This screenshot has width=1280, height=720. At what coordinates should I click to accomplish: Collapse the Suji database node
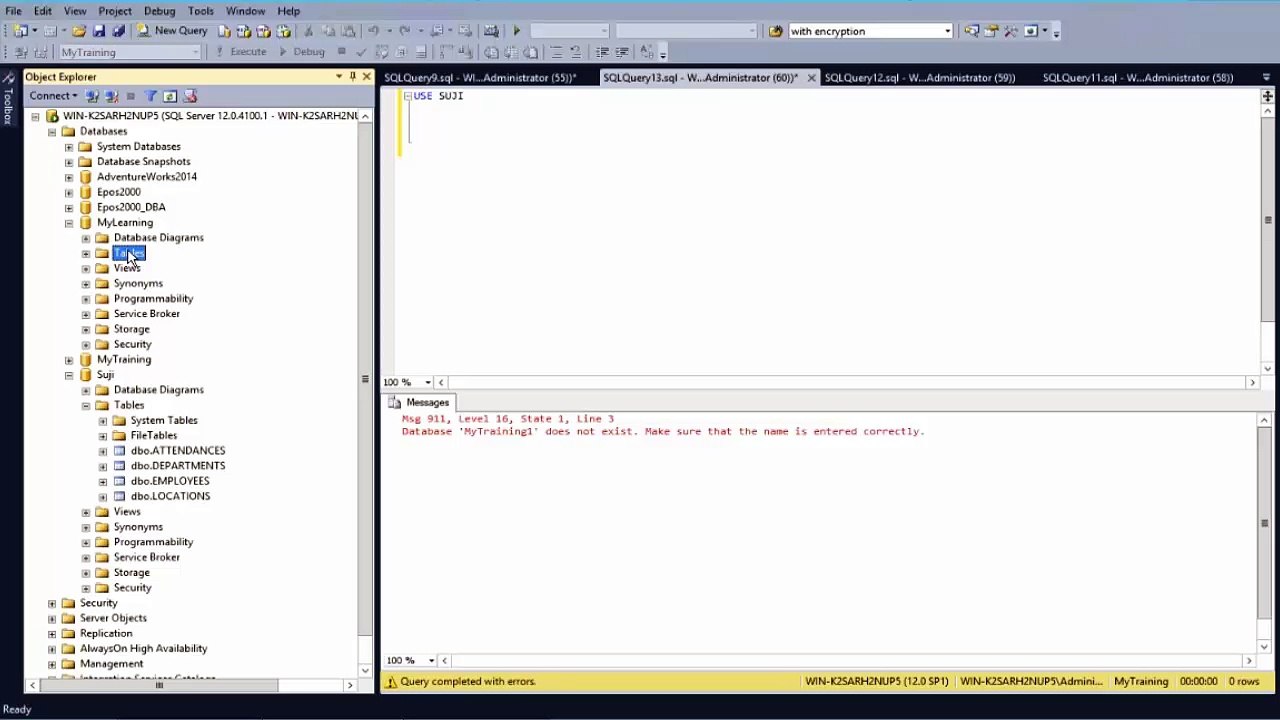tap(69, 375)
